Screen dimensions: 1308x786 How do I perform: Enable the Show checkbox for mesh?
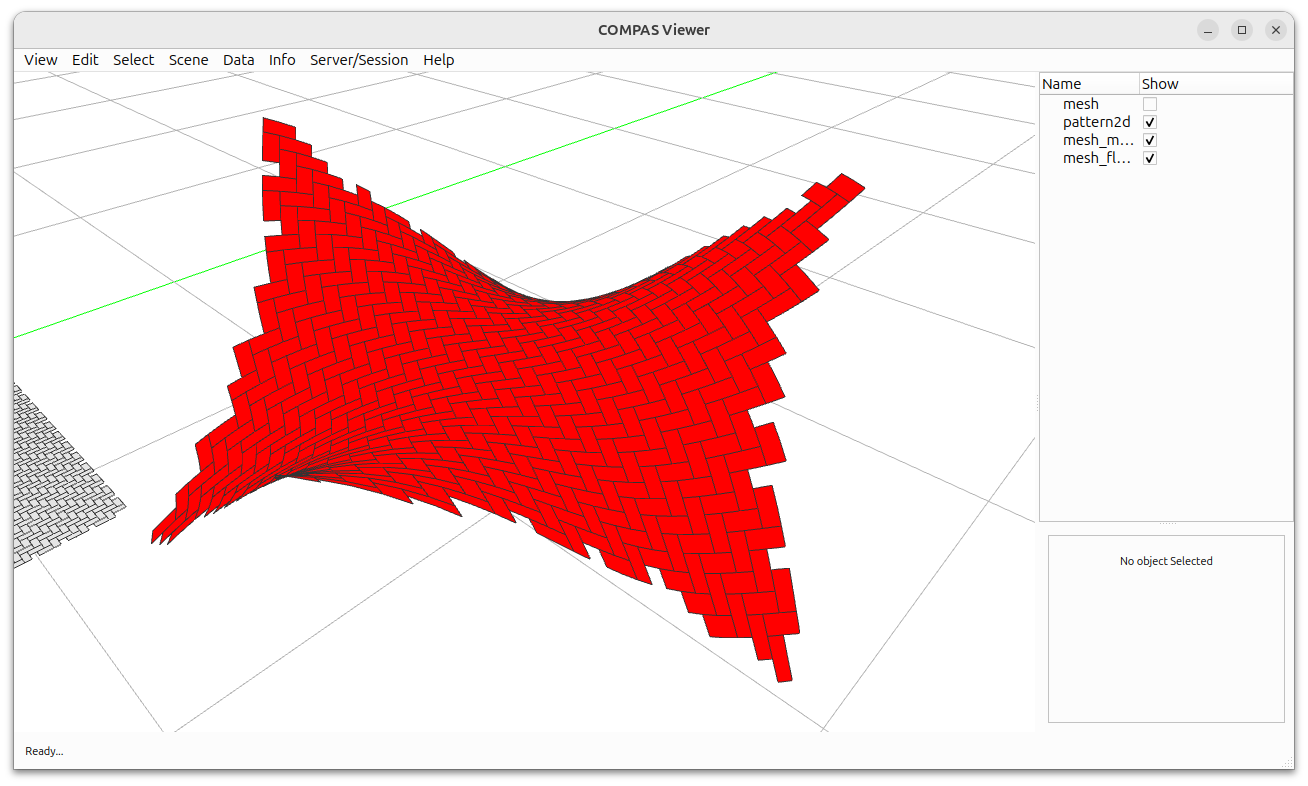point(1149,103)
